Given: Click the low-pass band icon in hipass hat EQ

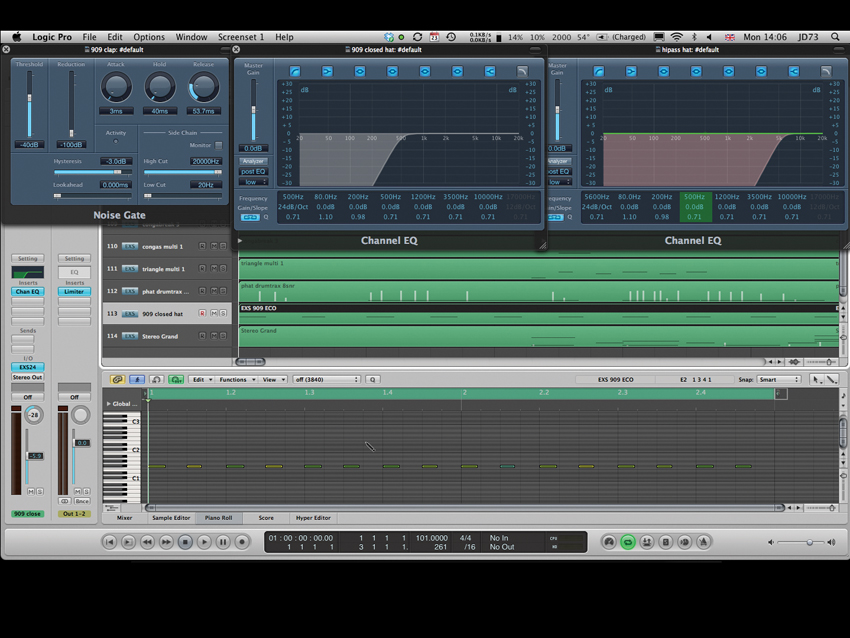Looking at the screenshot, I should (x=826, y=72).
